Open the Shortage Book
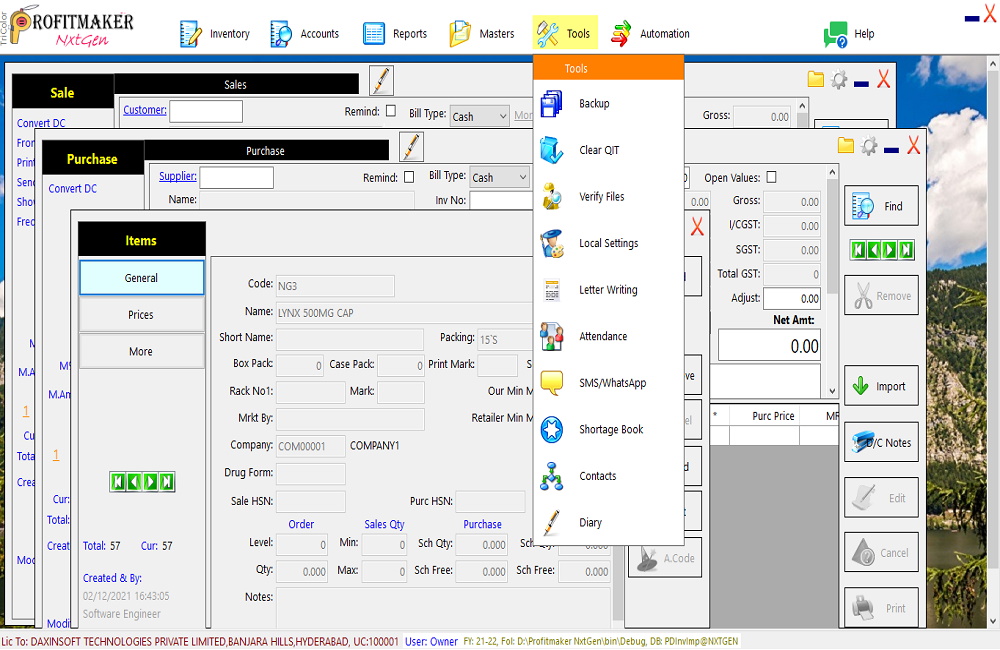Screen dimensions: 1000x650 click(x=611, y=430)
